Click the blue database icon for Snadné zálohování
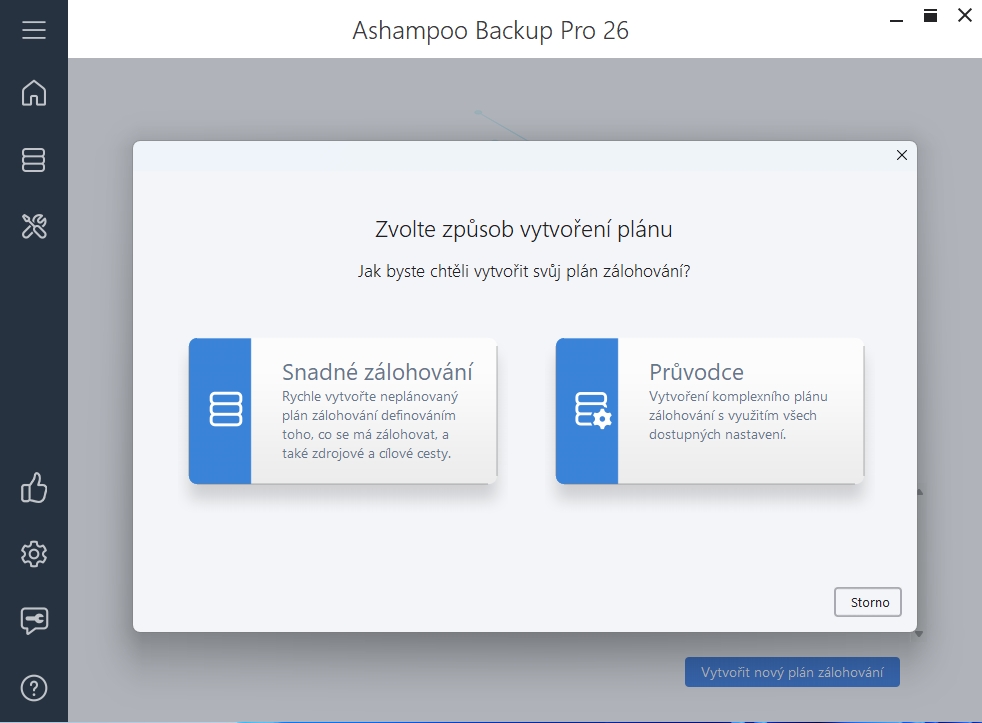Screen dimensions: 982x723 coord(220,410)
